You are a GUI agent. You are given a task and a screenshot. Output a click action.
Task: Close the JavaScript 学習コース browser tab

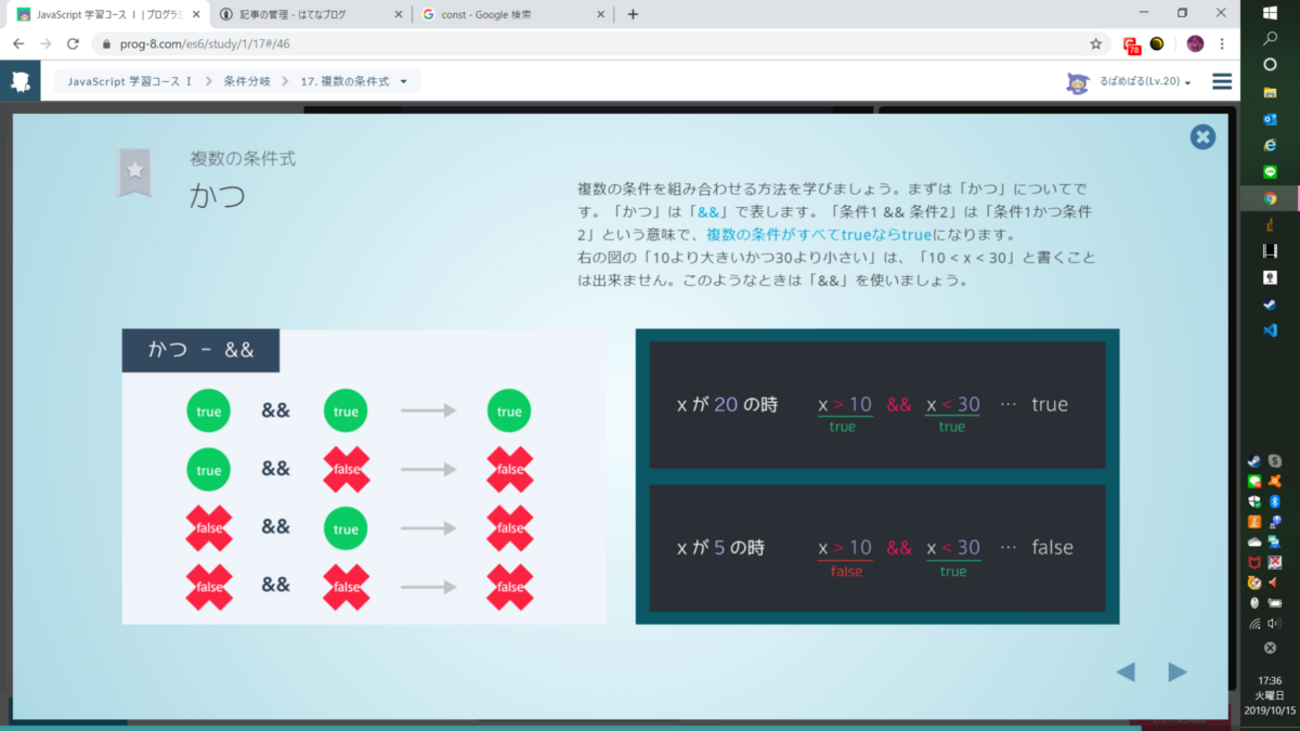(196, 15)
